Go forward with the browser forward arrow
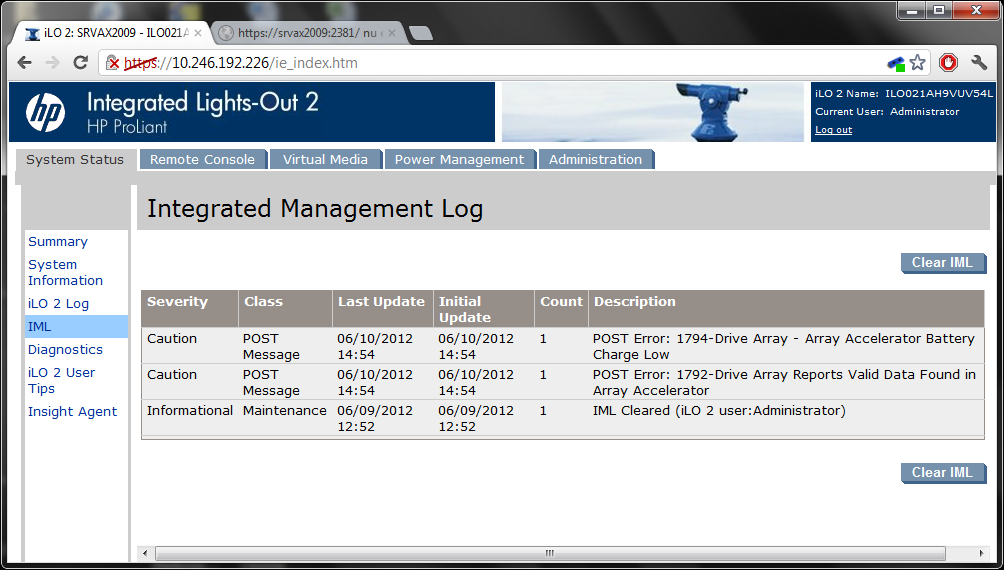The width and height of the screenshot is (1004, 570). coord(53,63)
